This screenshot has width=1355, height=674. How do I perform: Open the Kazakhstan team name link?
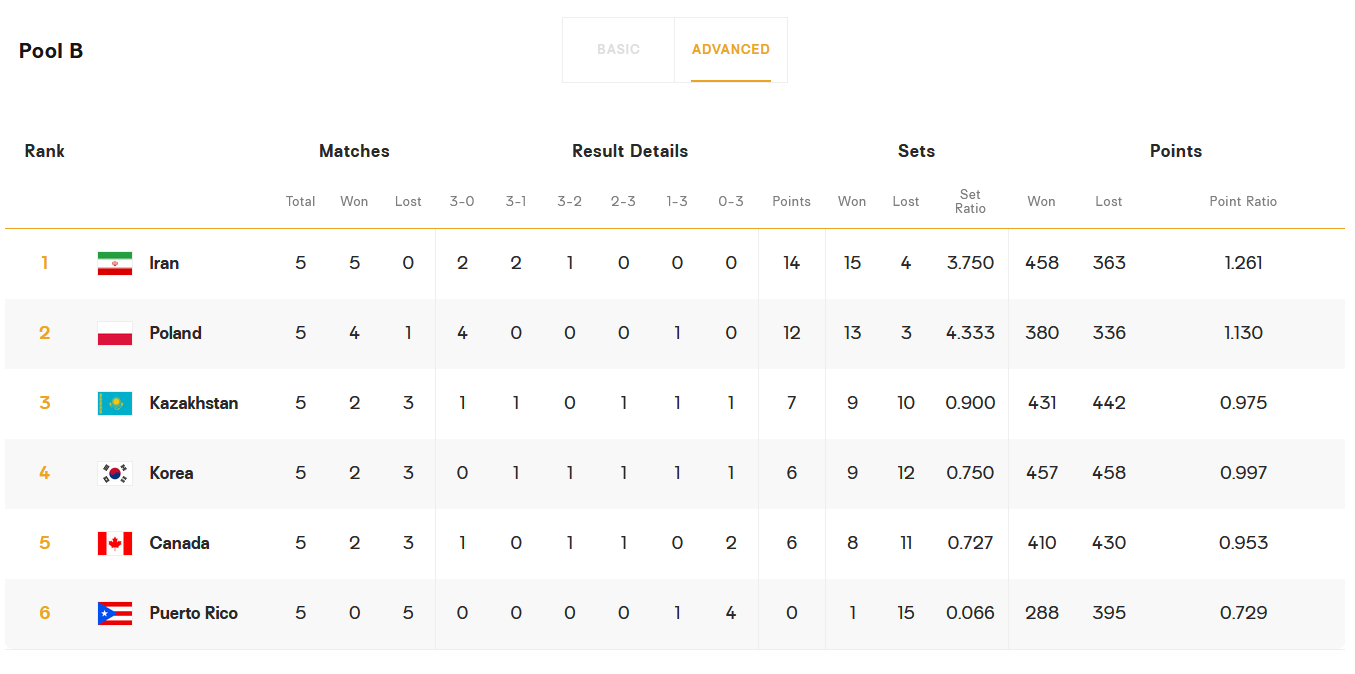[193, 403]
